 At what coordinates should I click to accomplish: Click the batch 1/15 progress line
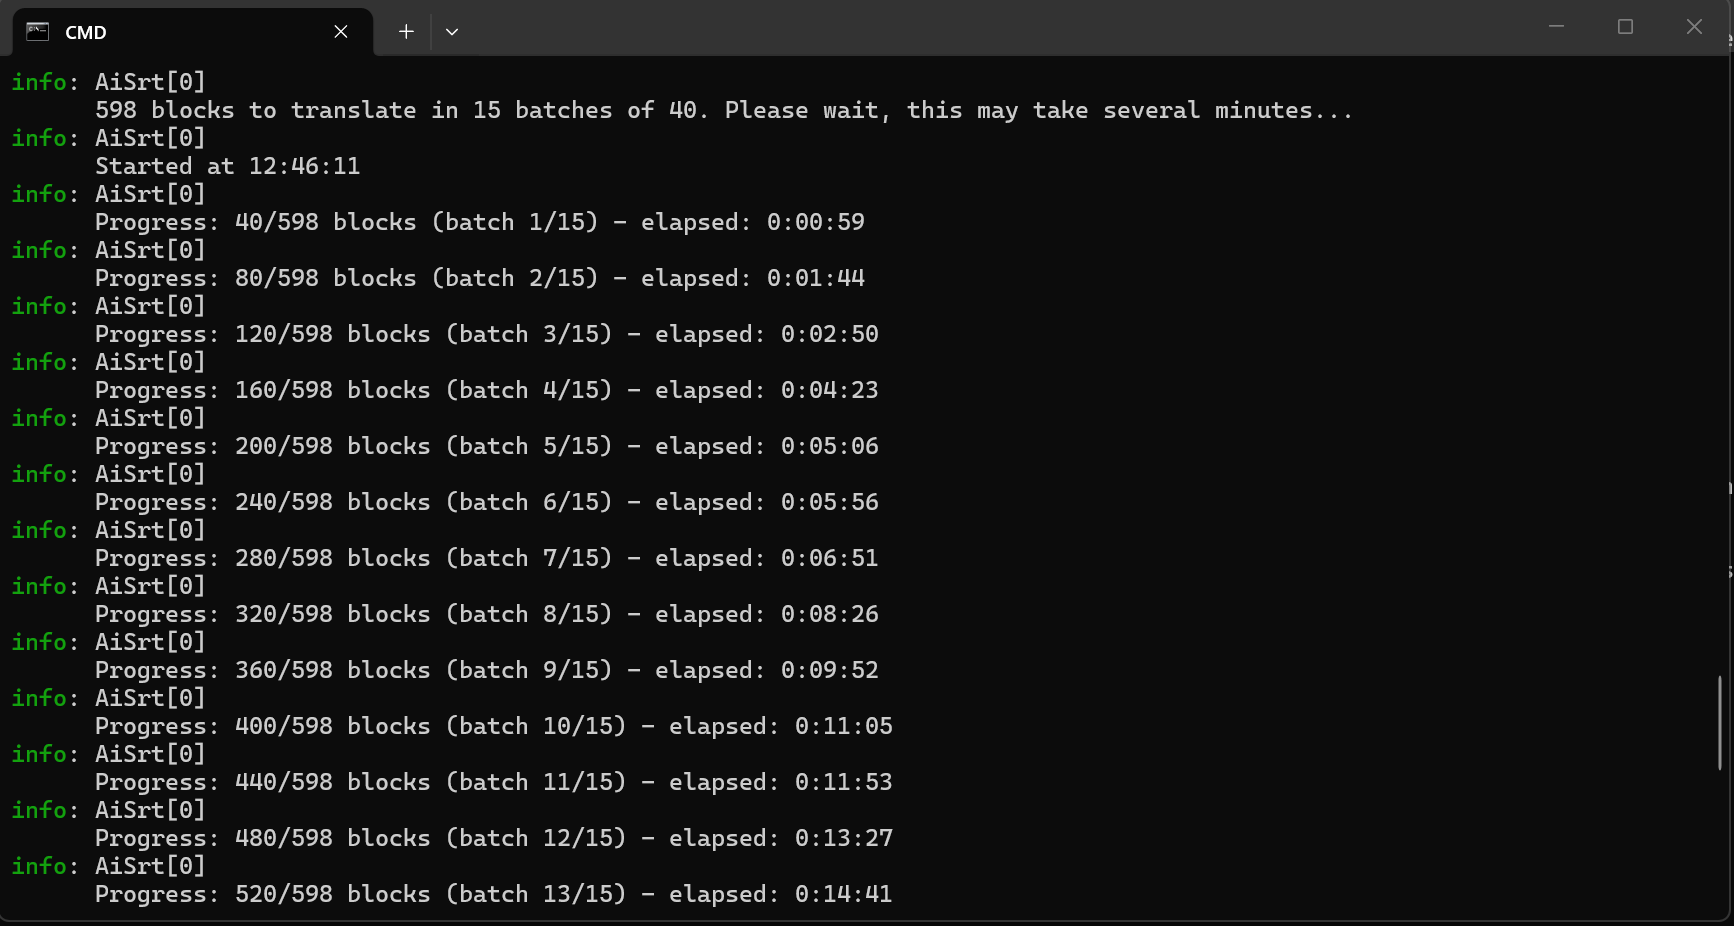tap(479, 222)
